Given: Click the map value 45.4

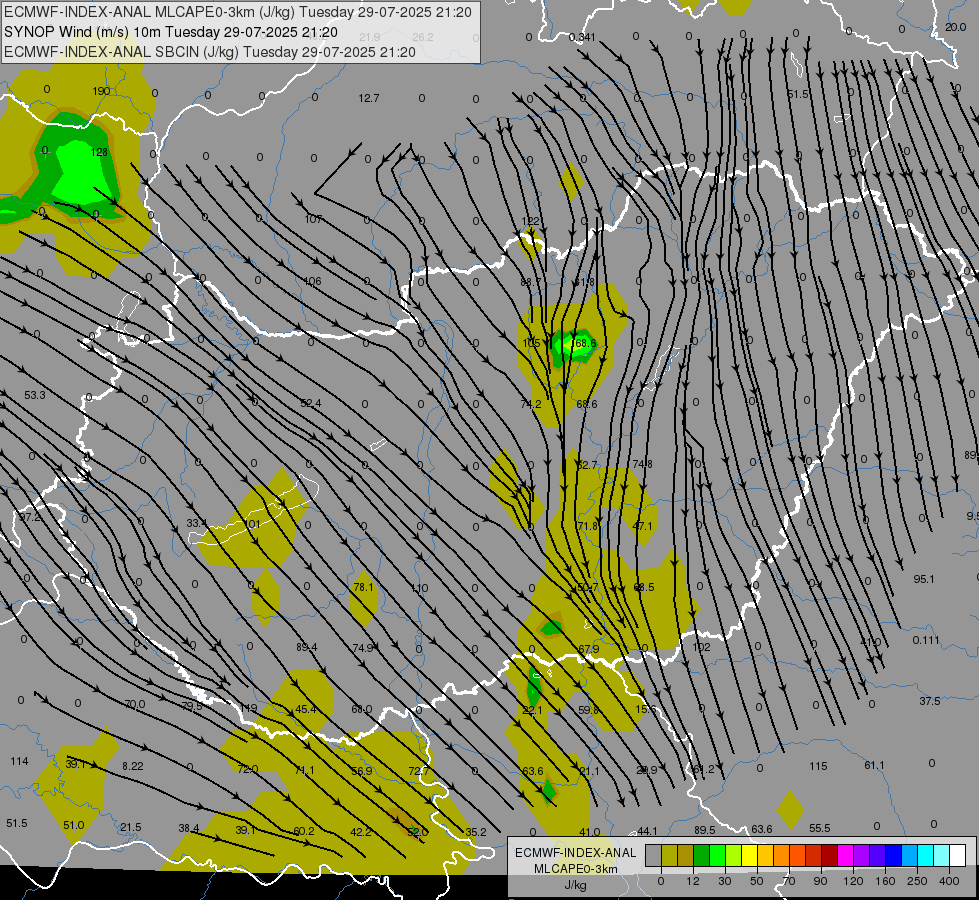Looking at the screenshot, I should [x=306, y=710].
